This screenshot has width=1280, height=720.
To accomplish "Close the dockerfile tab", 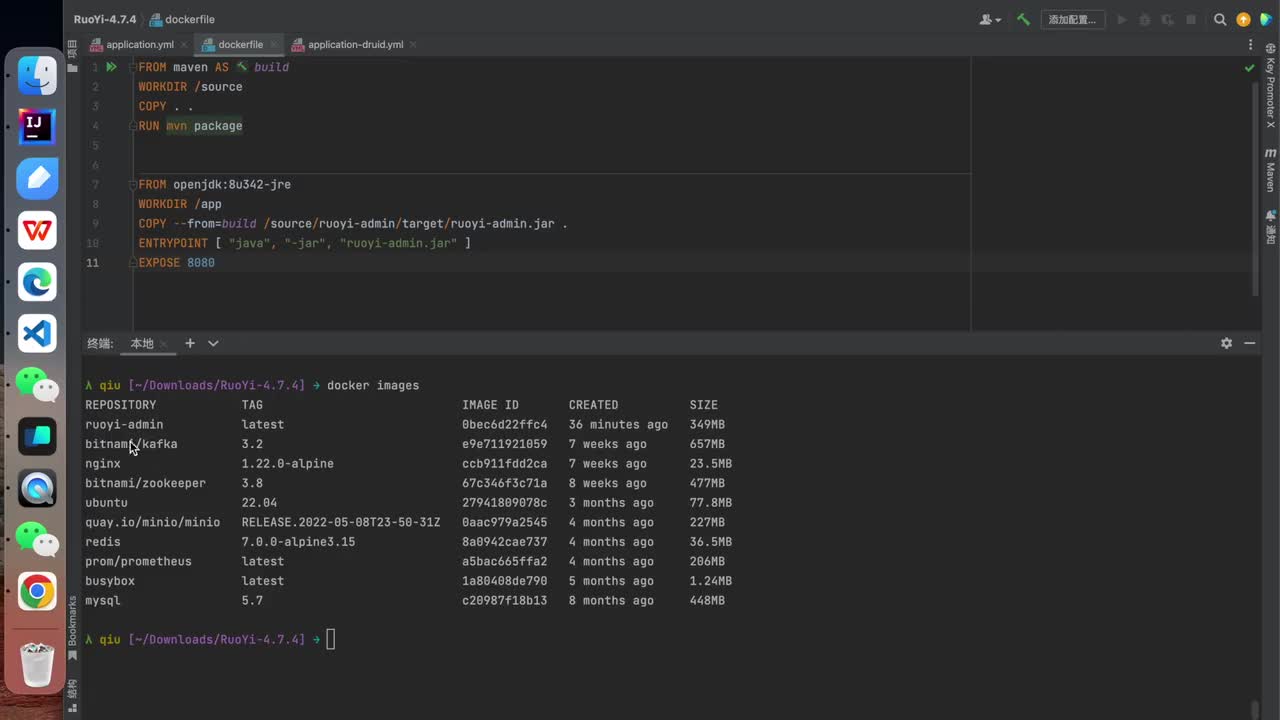I will coord(273,45).
